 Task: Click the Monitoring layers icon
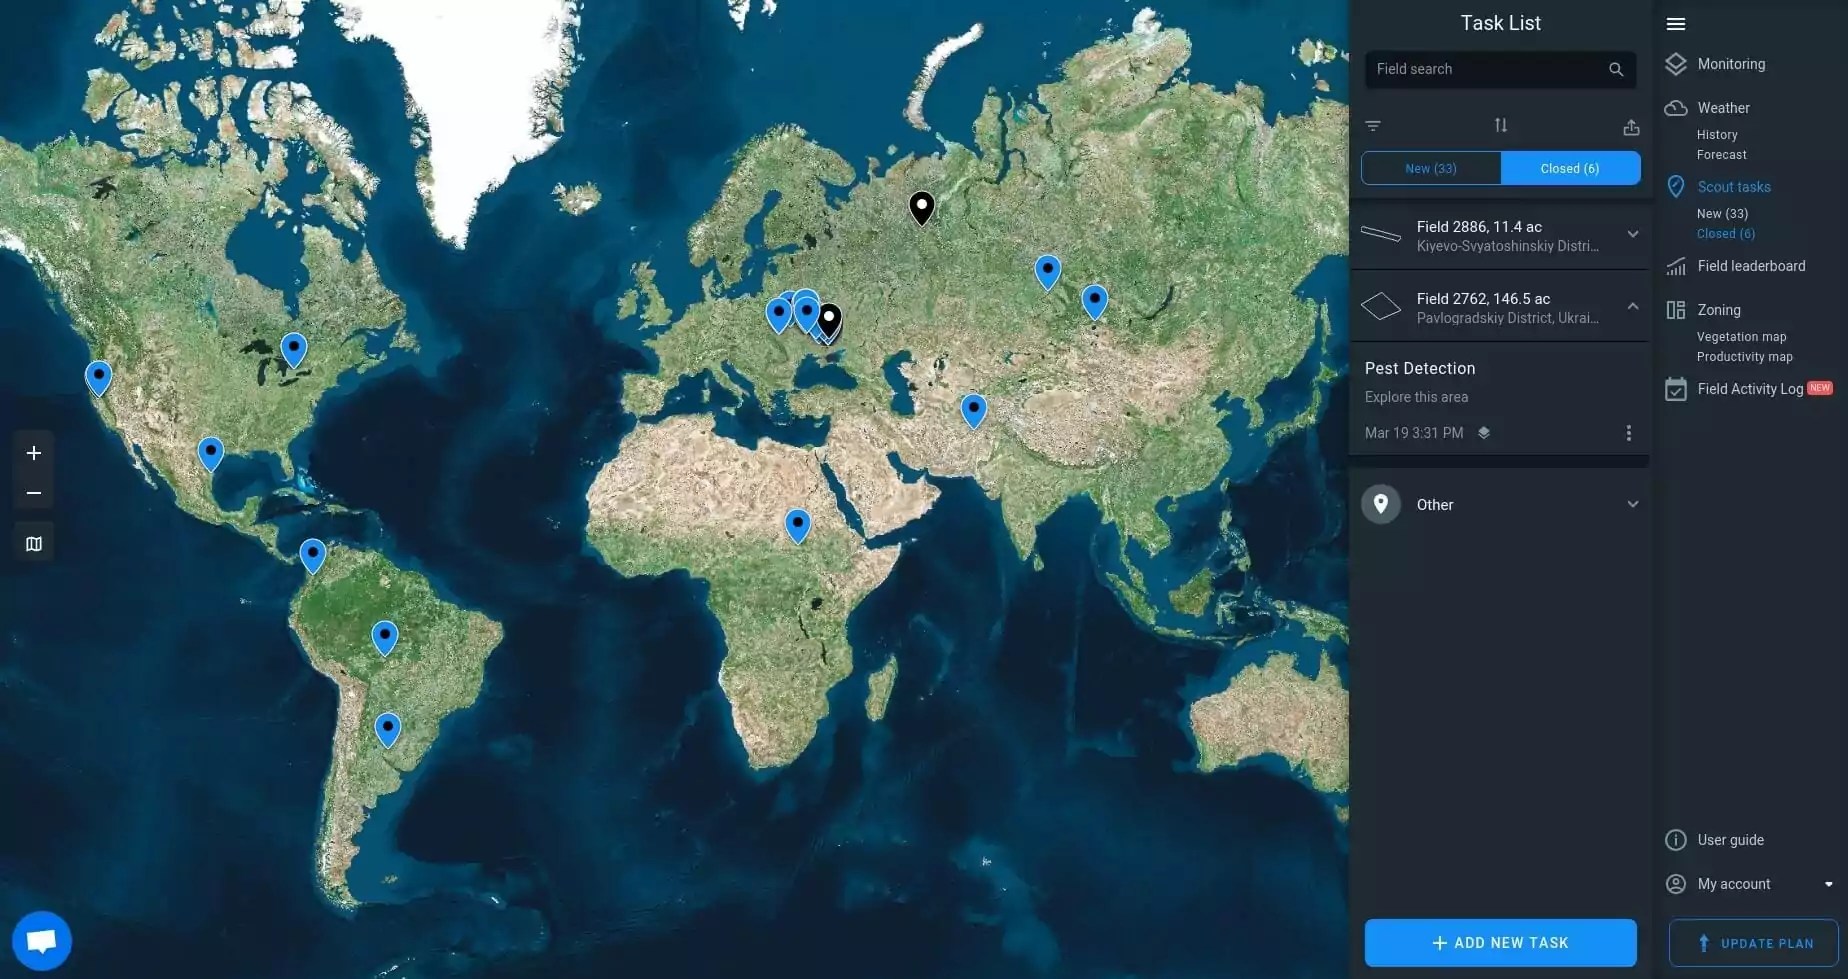[x=1676, y=64]
